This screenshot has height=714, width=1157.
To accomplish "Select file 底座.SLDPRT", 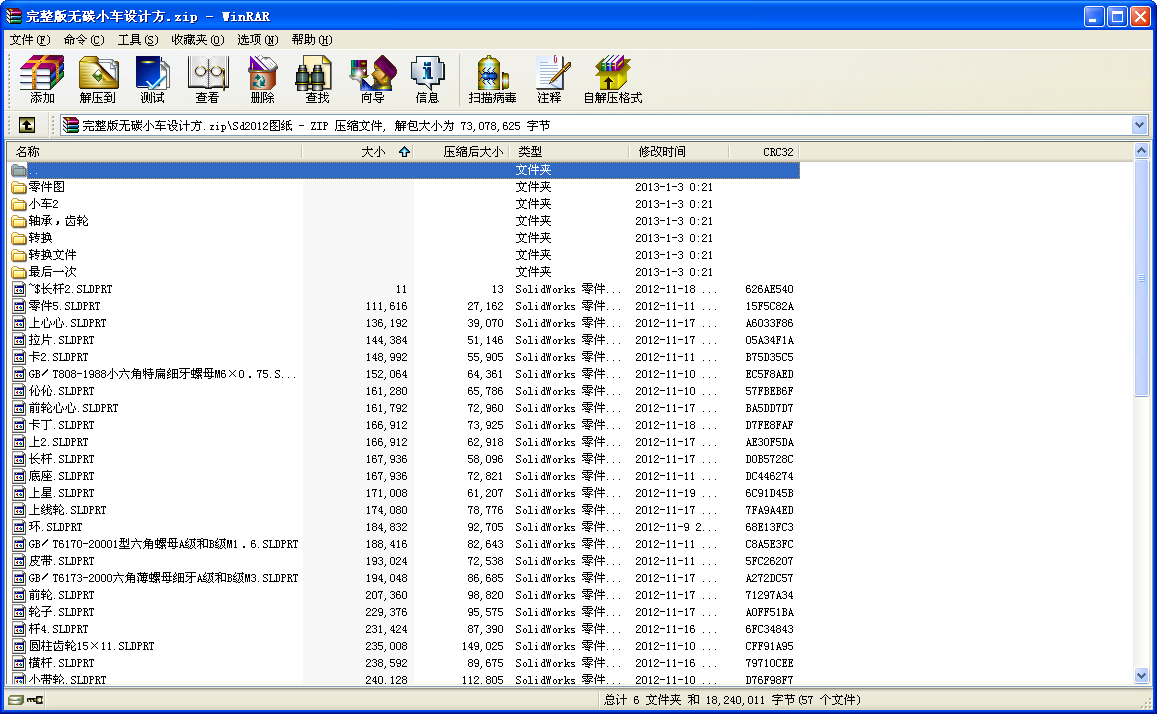I will point(404,476).
